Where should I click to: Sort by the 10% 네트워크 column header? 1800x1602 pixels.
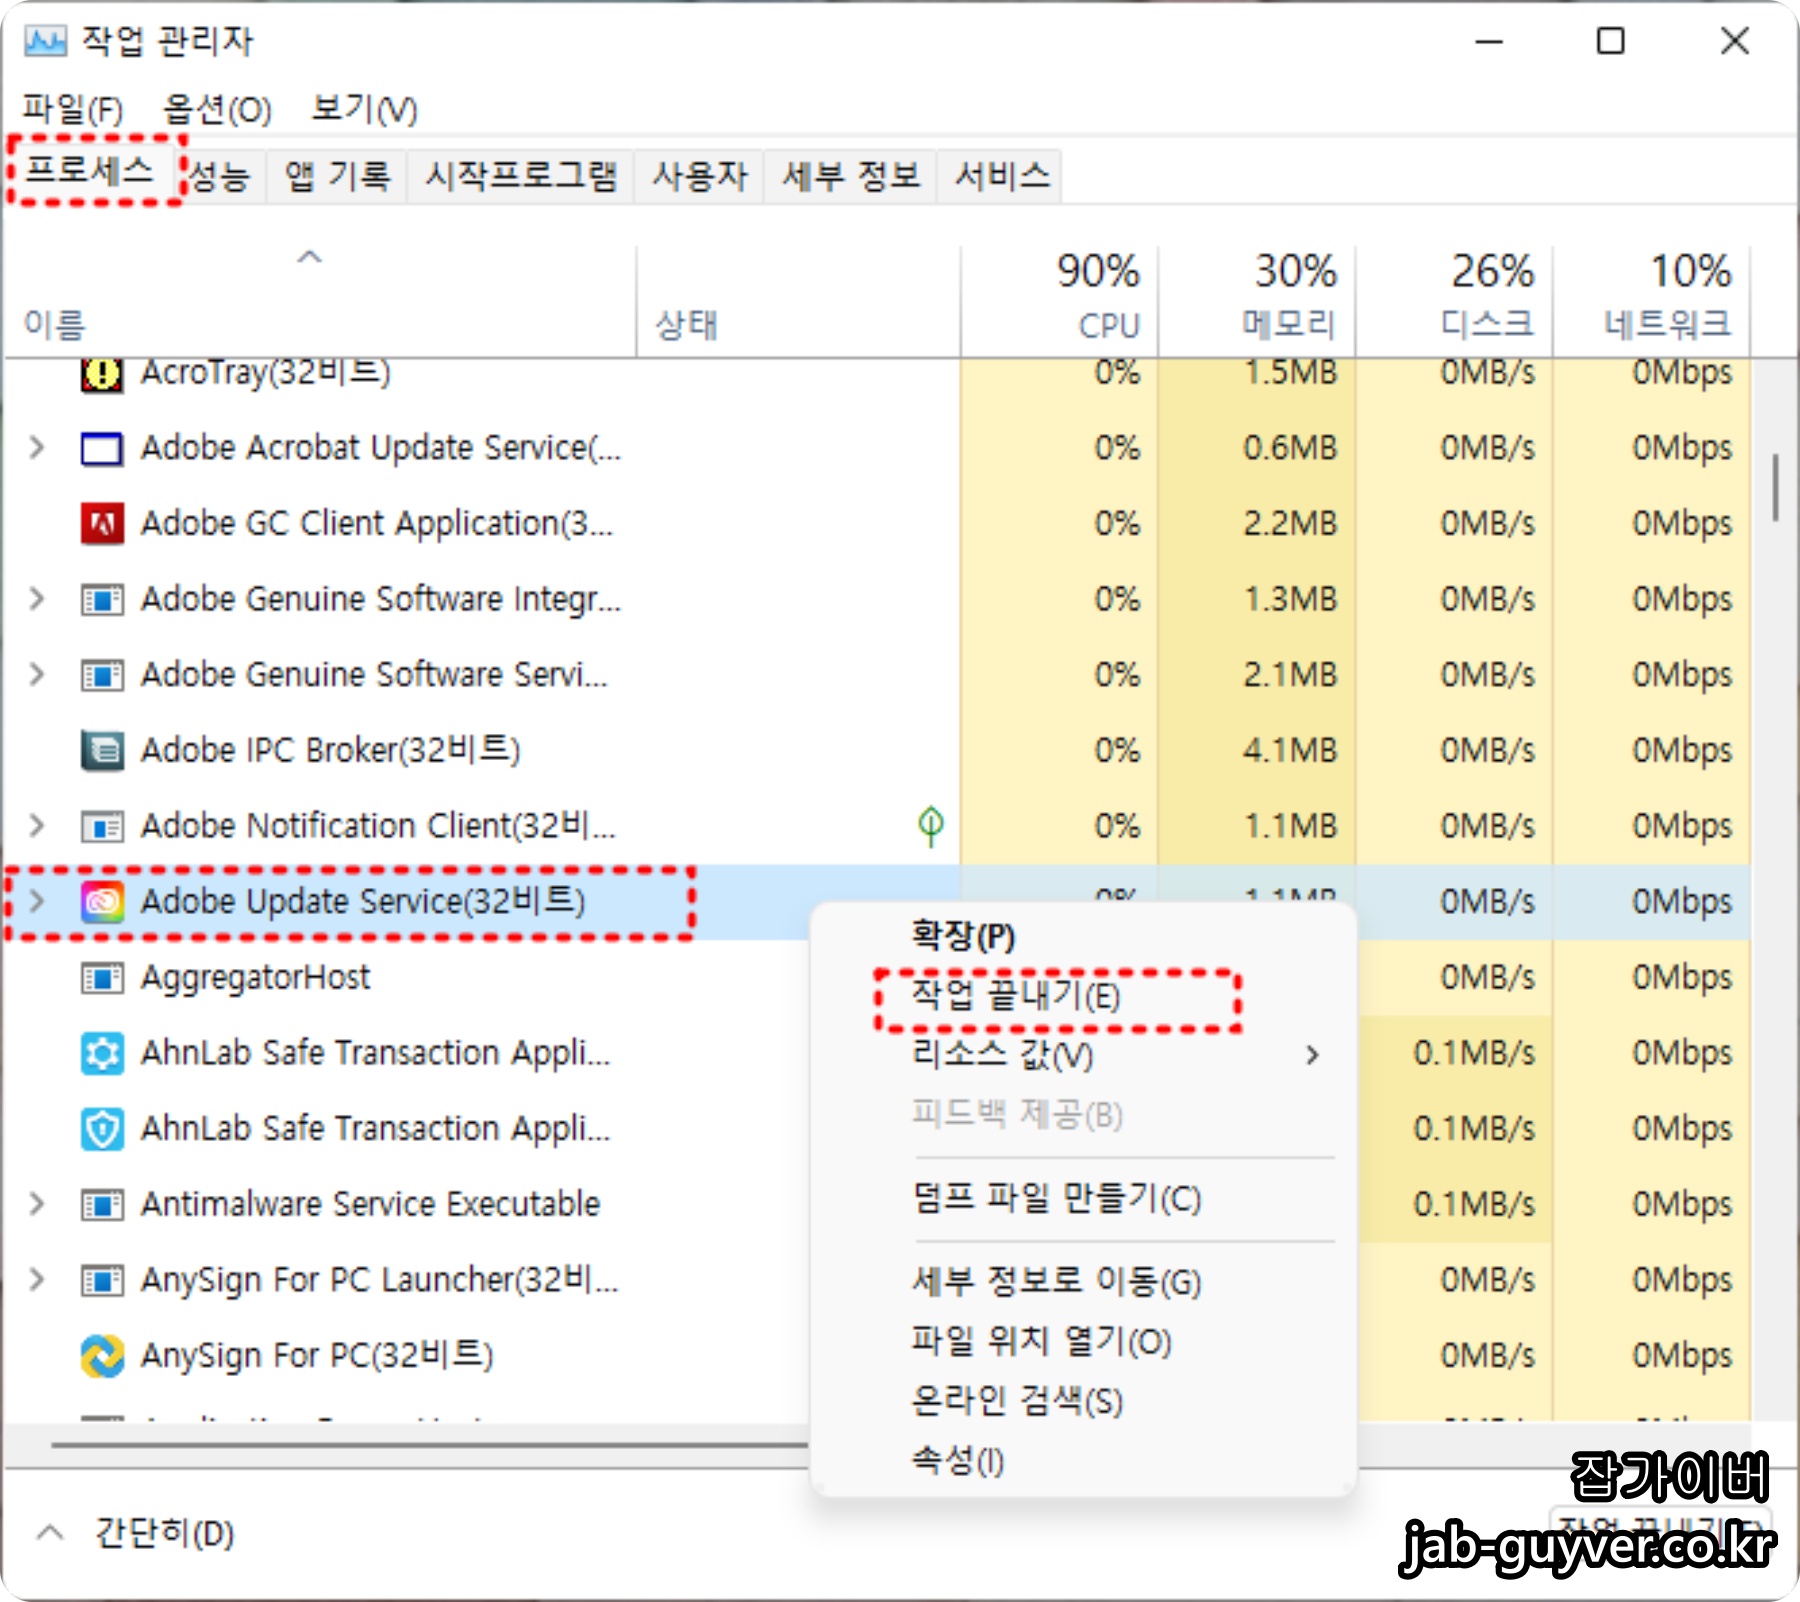pyautogui.click(x=1651, y=301)
